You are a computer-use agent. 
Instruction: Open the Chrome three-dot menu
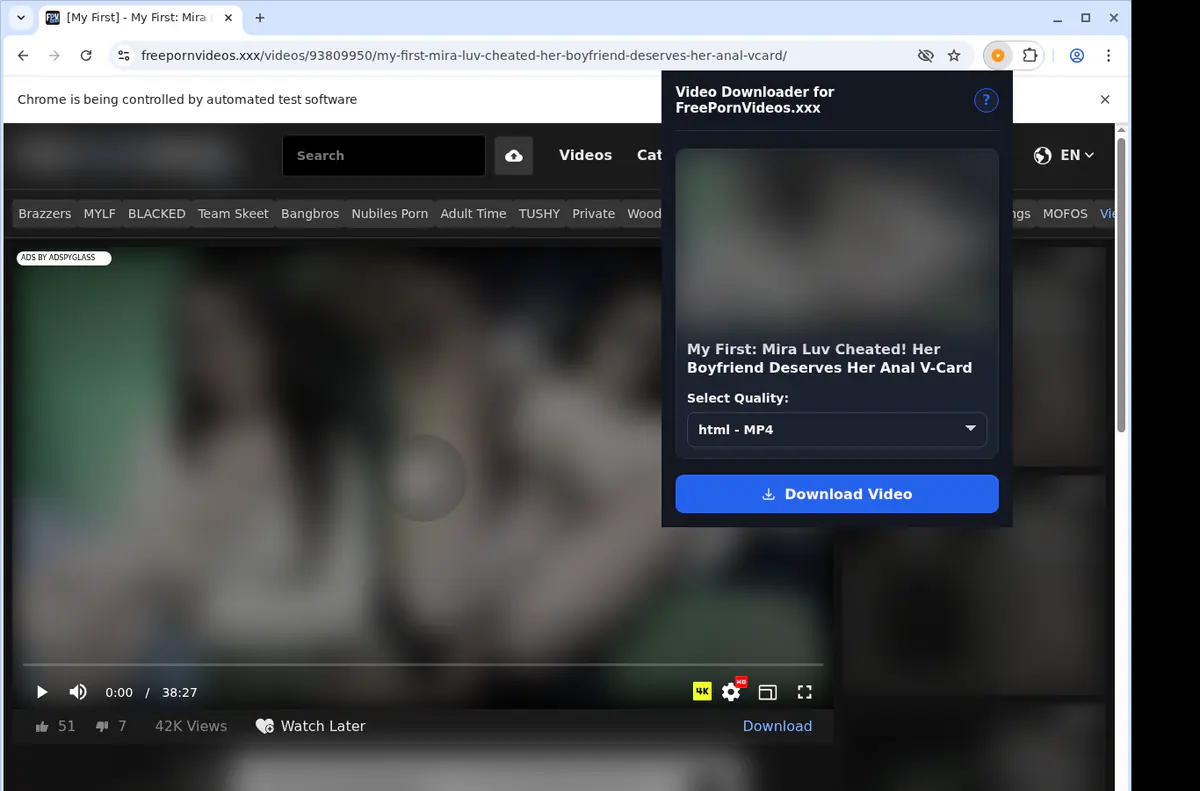(1109, 56)
